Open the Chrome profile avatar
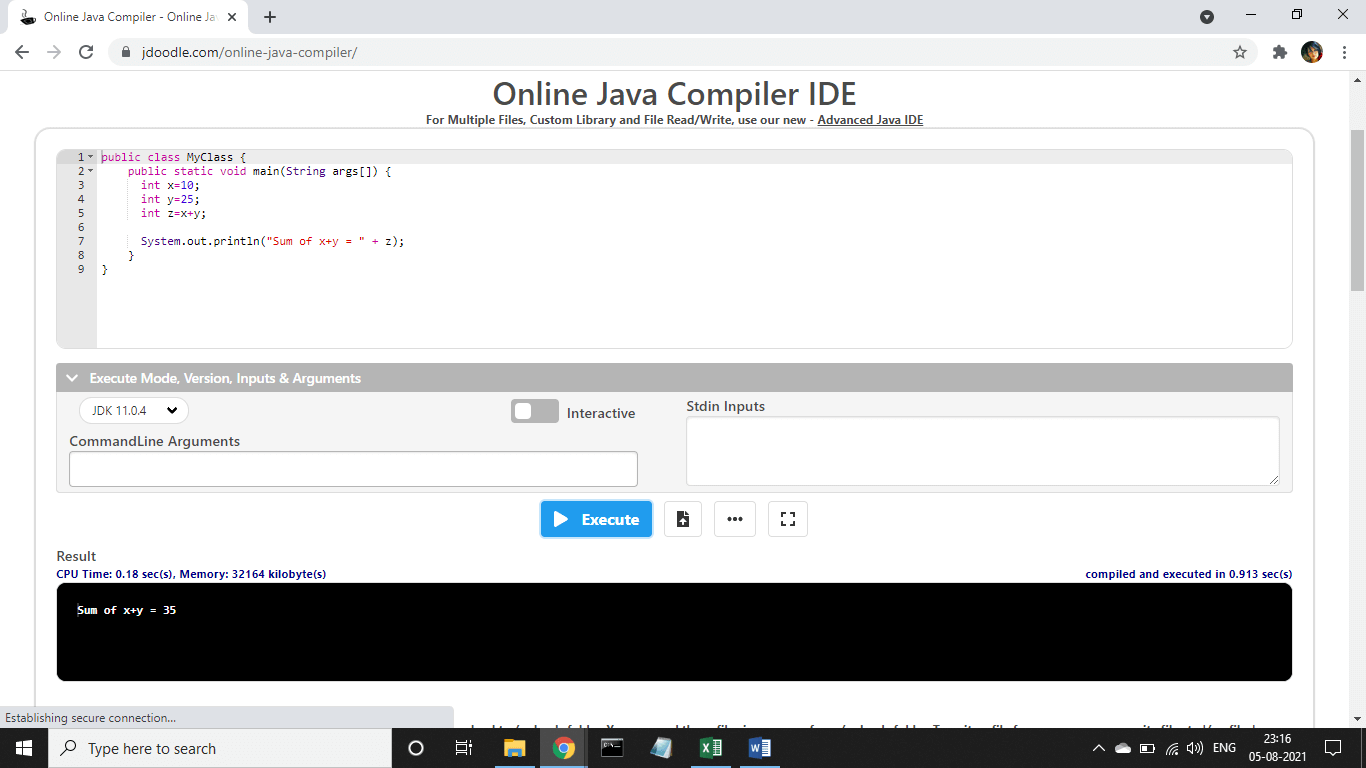Screen dimensions: 1366x768 pyautogui.click(x=1312, y=52)
